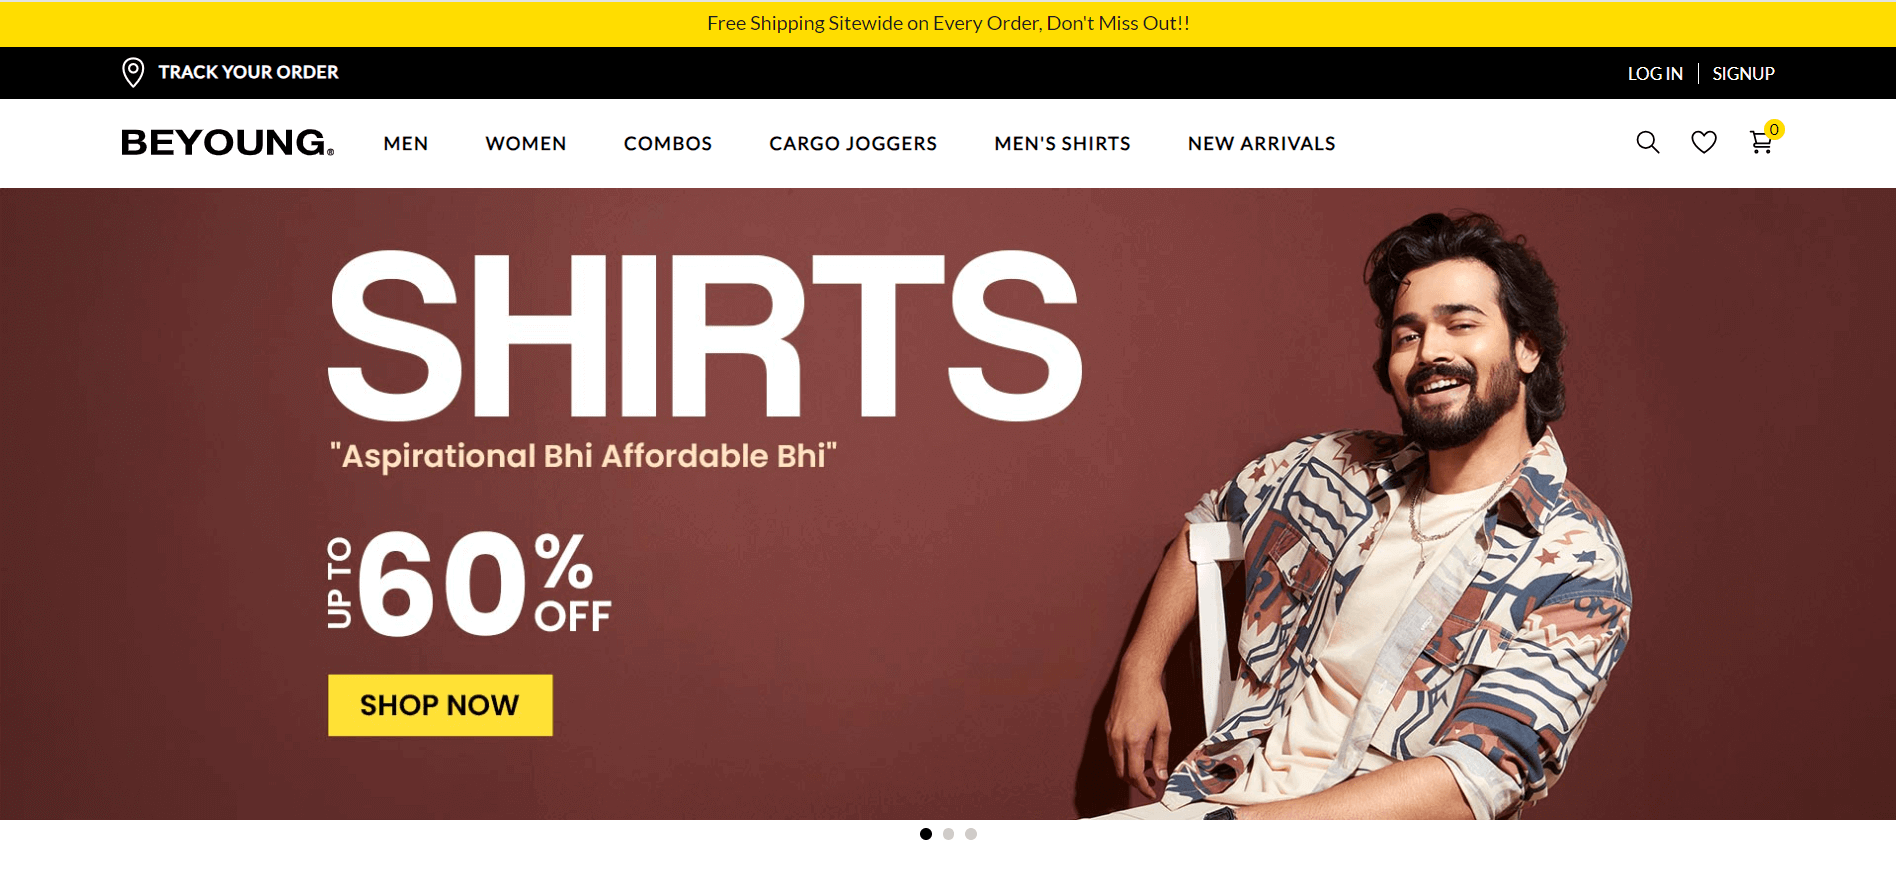
Task: Open the COMBOS category
Action: pyautogui.click(x=668, y=144)
